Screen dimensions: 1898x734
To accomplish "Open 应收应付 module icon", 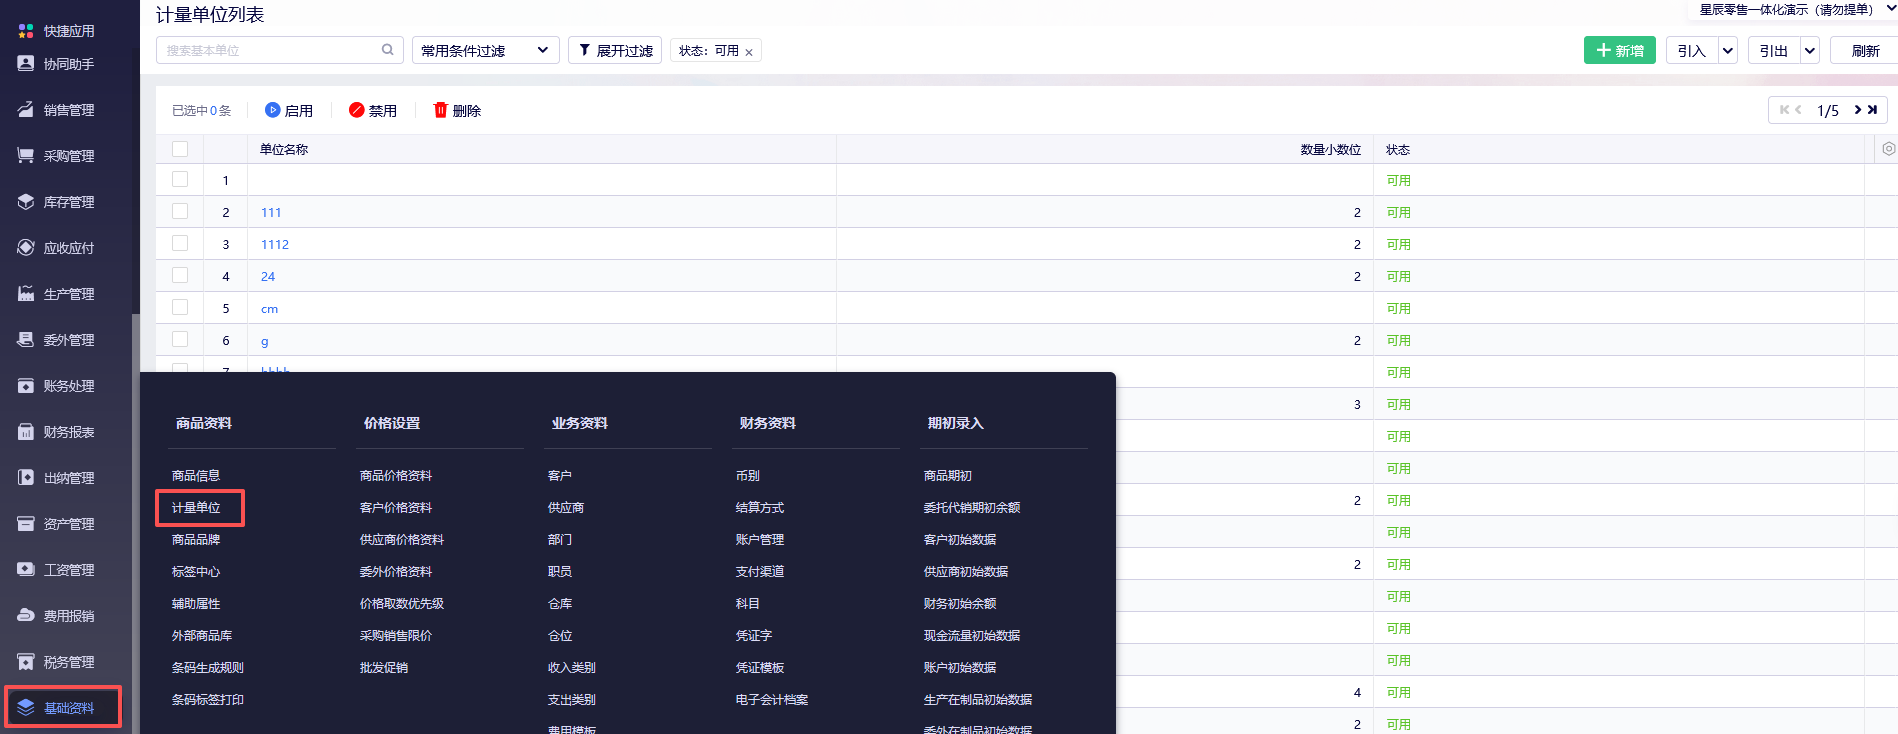I will tap(26, 247).
